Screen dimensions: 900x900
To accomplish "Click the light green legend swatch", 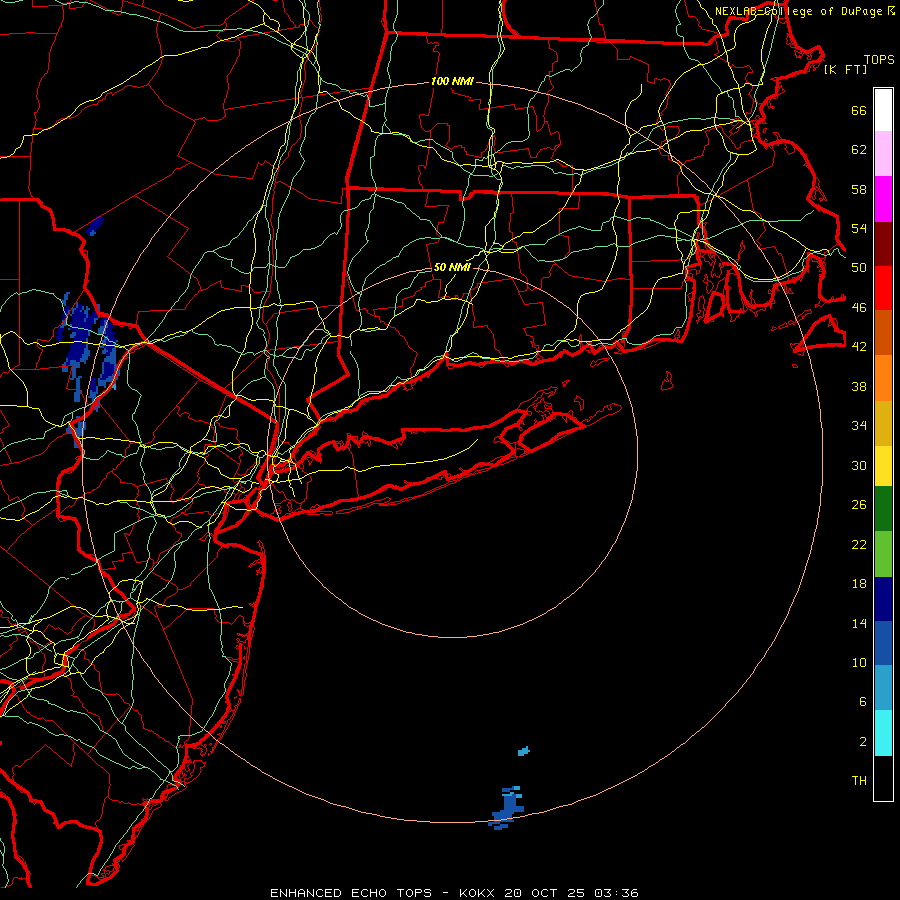I will [883, 554].
